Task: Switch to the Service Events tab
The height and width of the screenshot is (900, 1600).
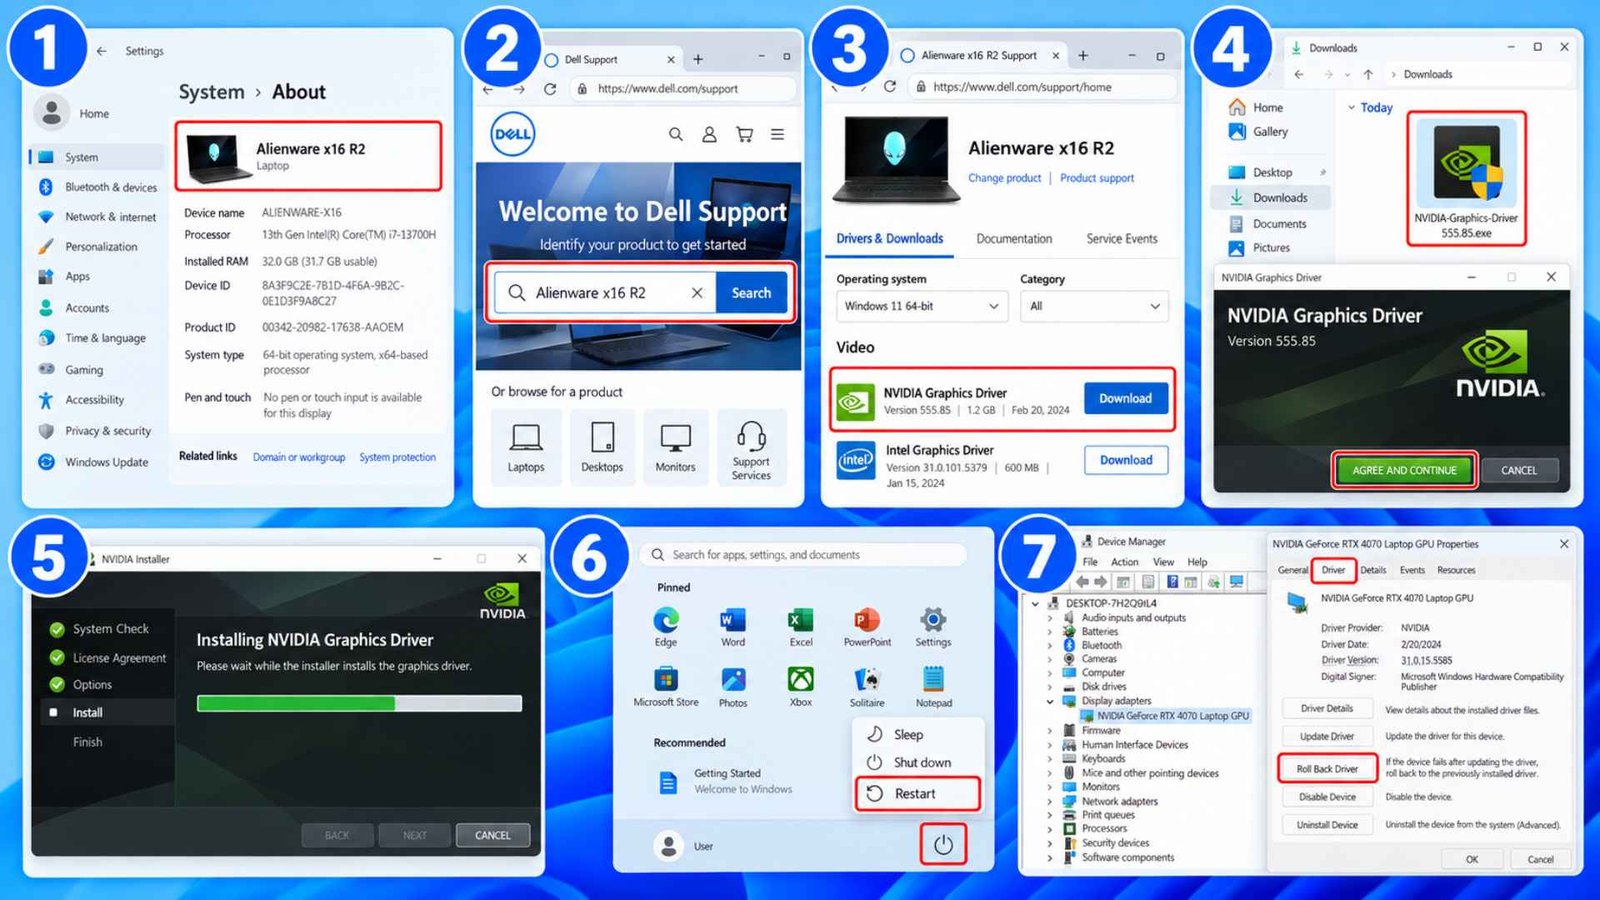Action: [1122, 239]
